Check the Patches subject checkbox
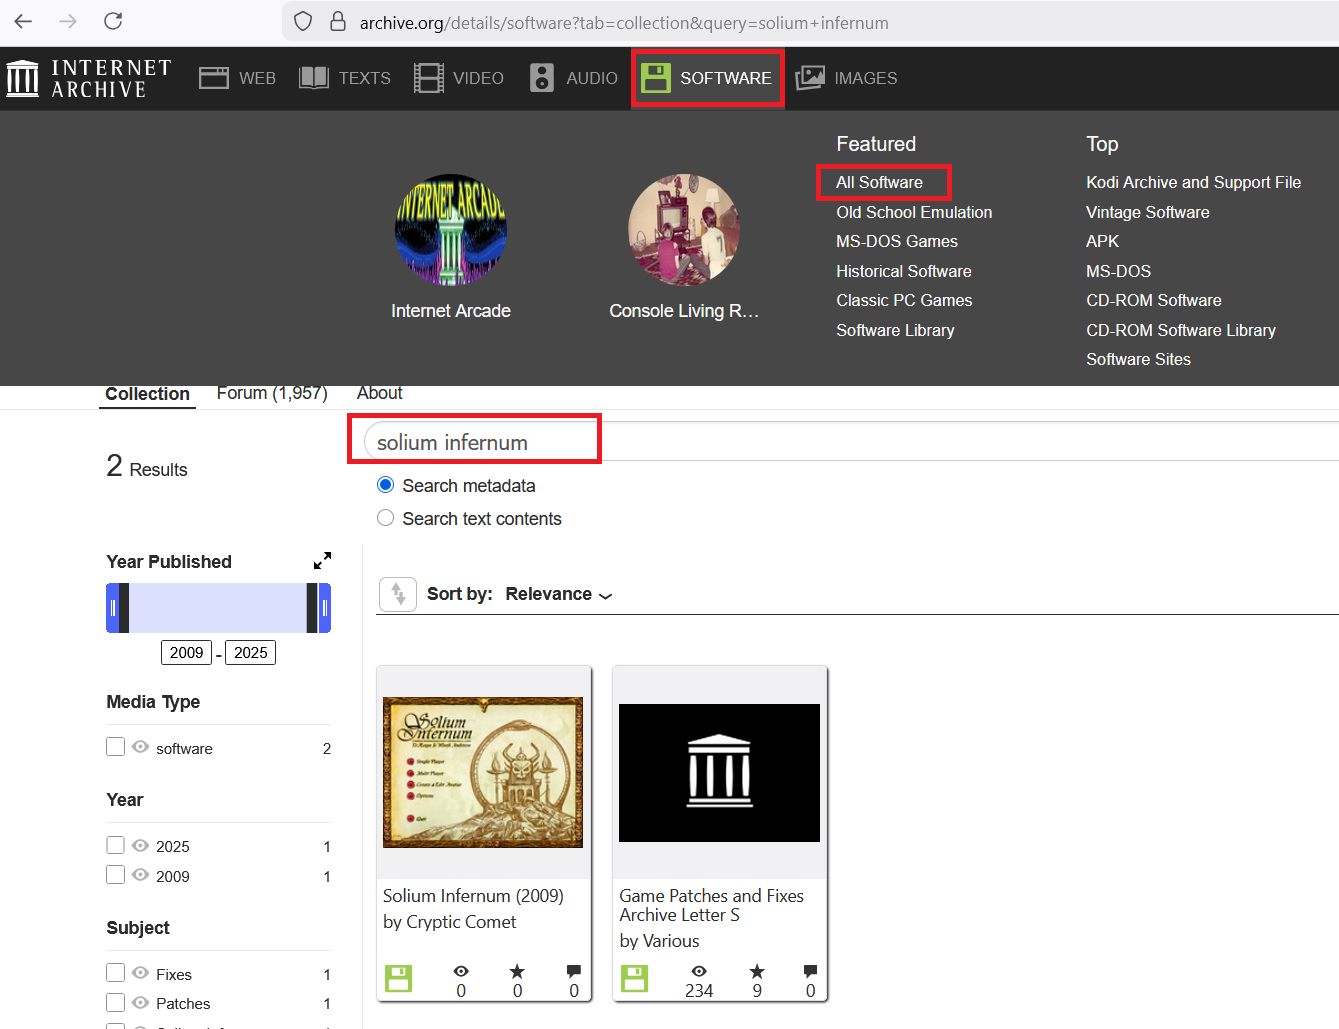Screen dimensions: 1339x1029 [x=116, y=1002]
